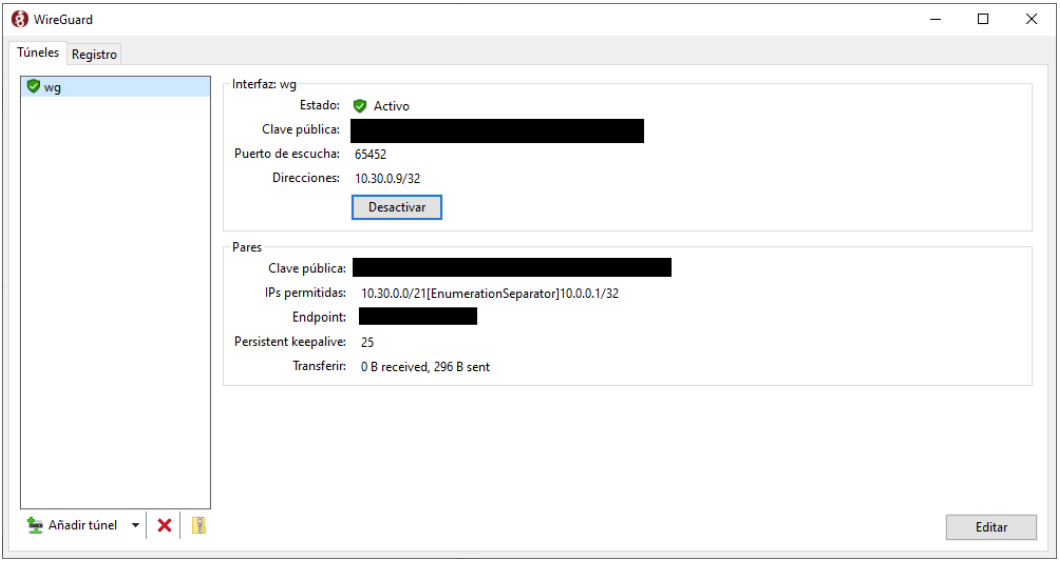1060x562 pixels.
Task: Click the listening port value 65452
Action: pyautogui.click(x=370, y=154)
